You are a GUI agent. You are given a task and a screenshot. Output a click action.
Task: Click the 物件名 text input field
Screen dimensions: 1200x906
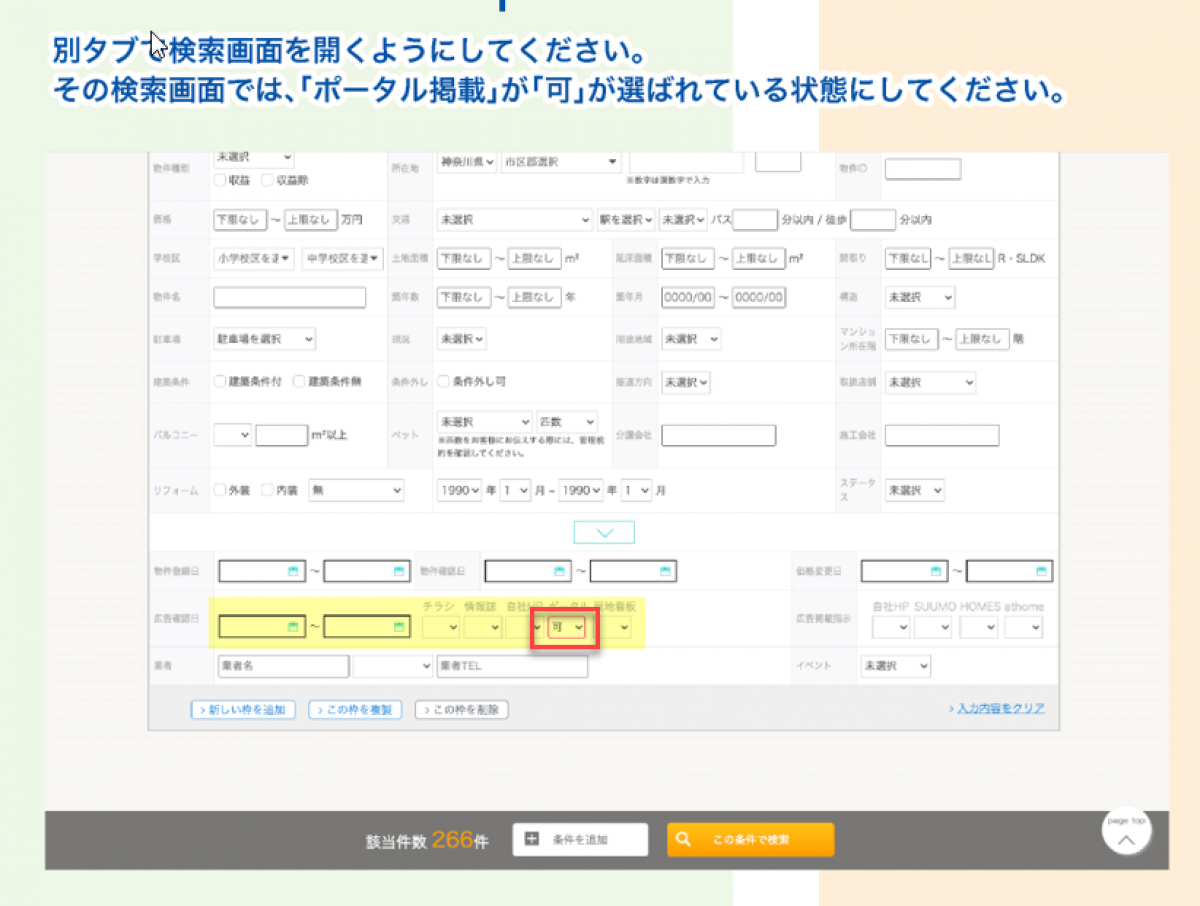pyautogui.click(x=290, y=297)
